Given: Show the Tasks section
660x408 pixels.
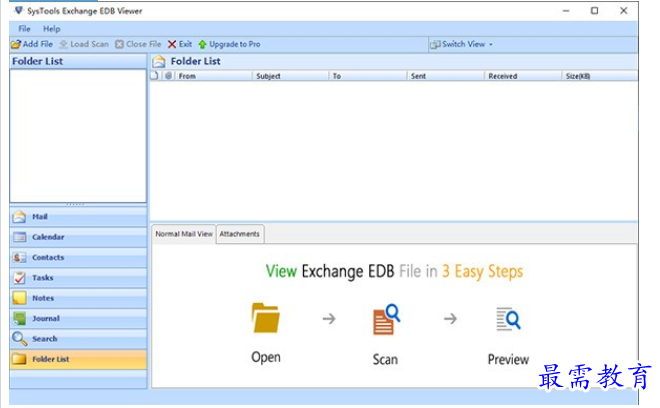Looking at the screenshot, I should [x=42, y=278].
